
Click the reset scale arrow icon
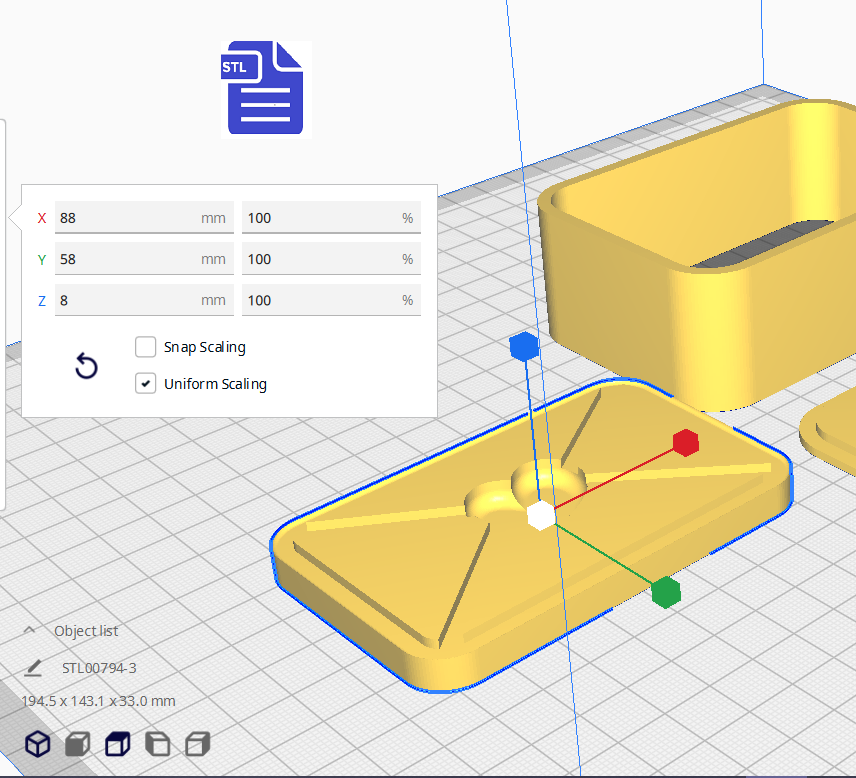pos(87,366)
